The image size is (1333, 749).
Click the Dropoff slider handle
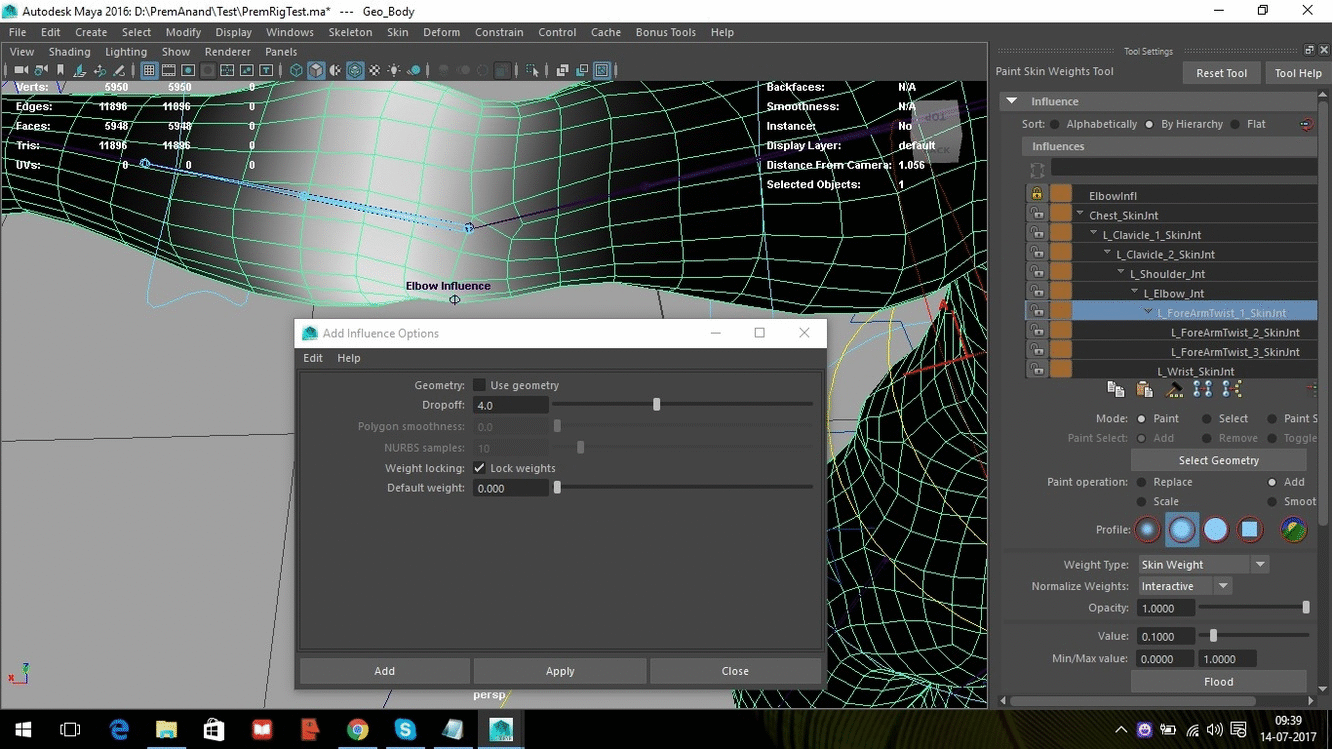[x=657, y=405]
